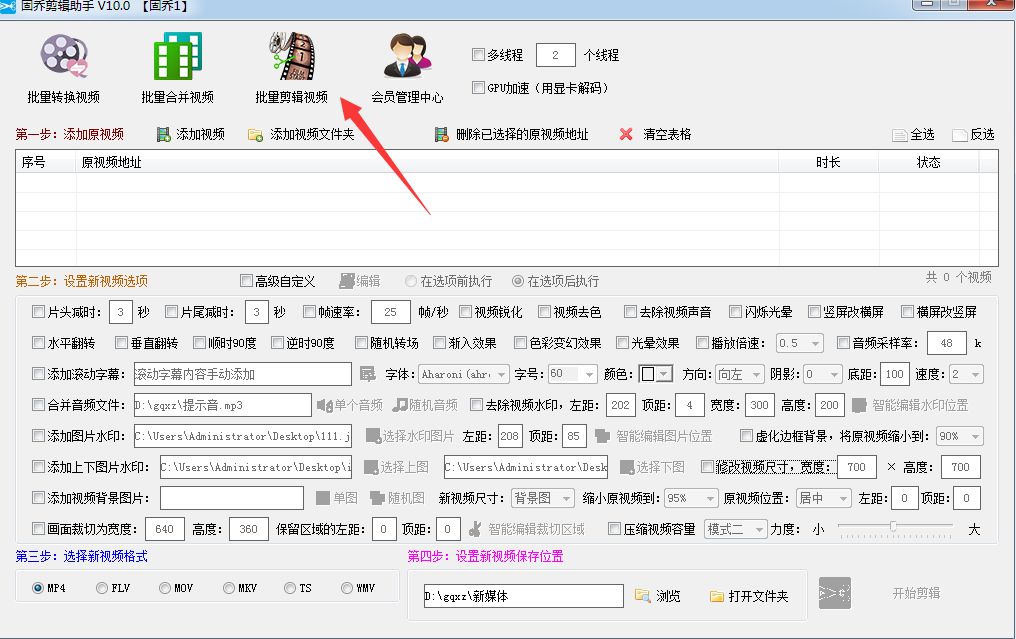Enable GPU加速 checkbox
Screen dimensions: 1016x639
478,87
